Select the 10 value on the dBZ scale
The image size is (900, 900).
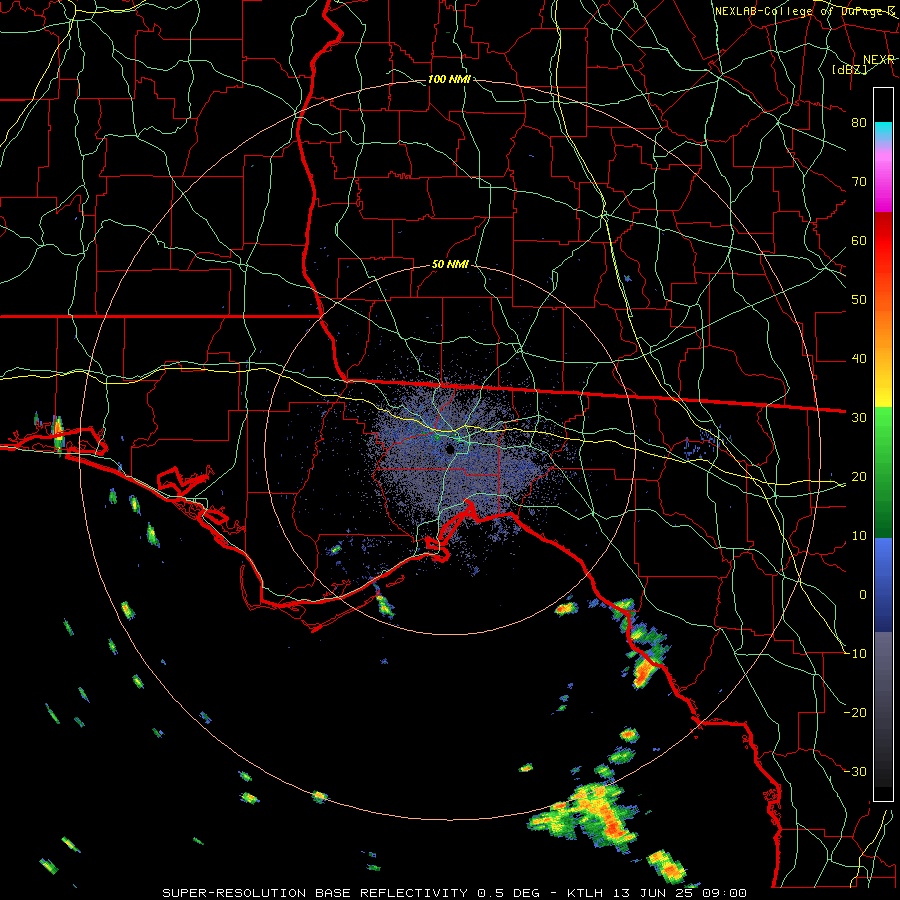click(x=859, y=536)
